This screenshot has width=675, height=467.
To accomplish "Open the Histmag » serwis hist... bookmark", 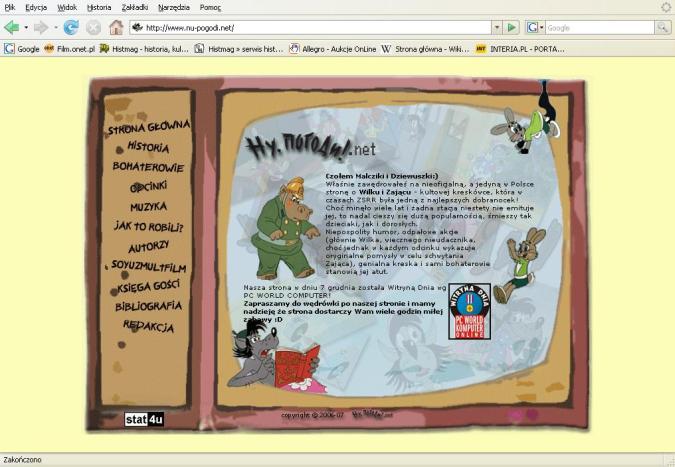I will 238,49.
